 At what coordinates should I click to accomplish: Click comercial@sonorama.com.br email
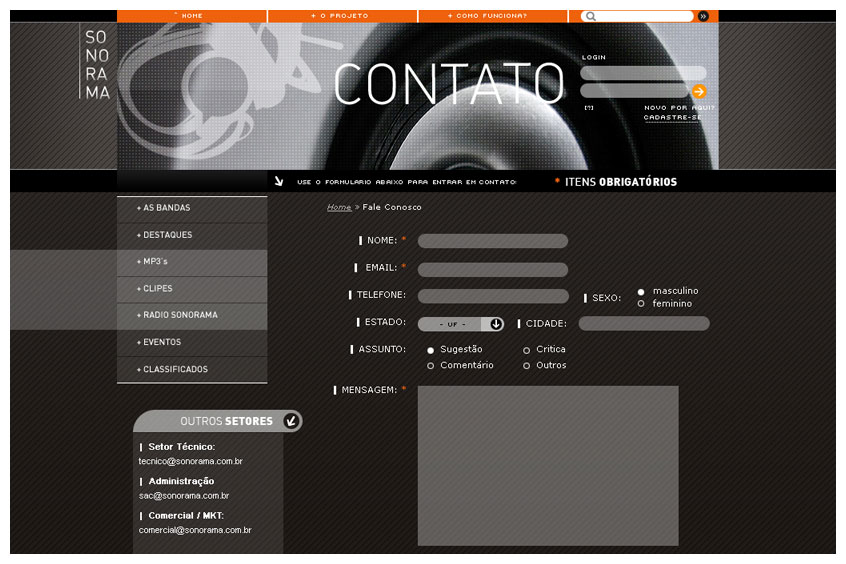coord(195,531)
